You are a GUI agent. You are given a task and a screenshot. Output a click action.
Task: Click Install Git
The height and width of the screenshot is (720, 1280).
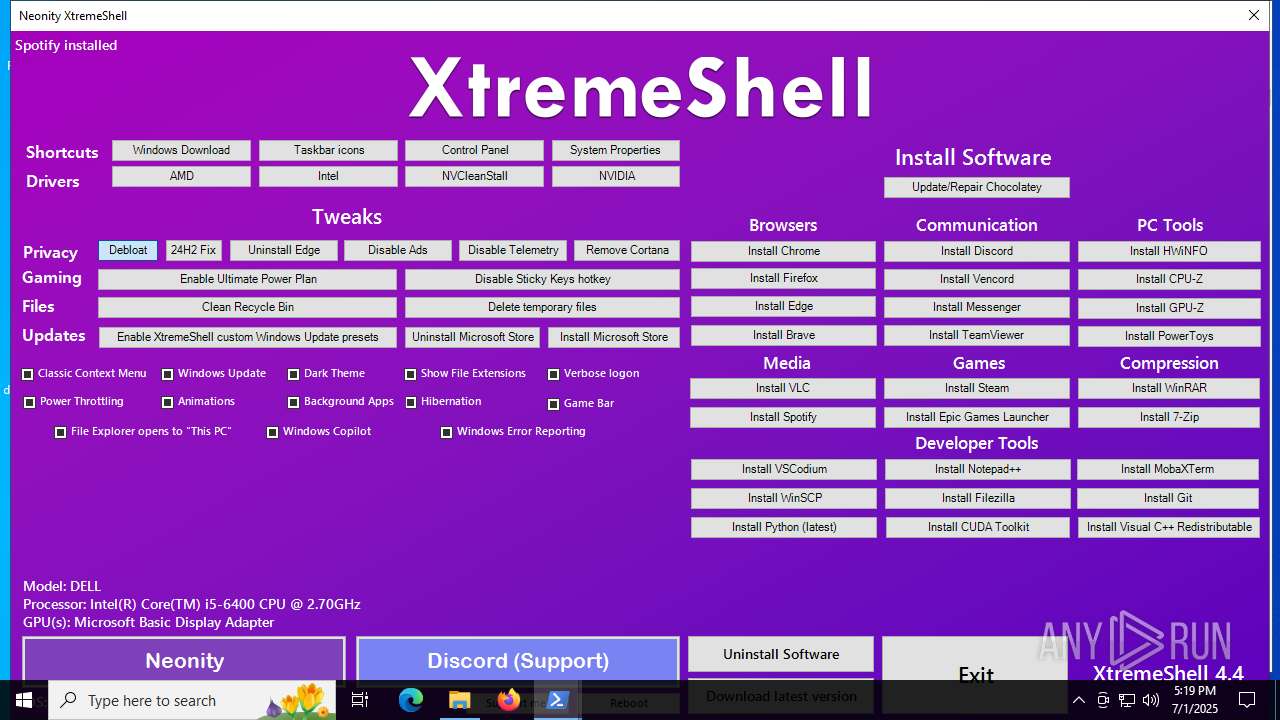pyautogui.click(x=1168, y=498)
